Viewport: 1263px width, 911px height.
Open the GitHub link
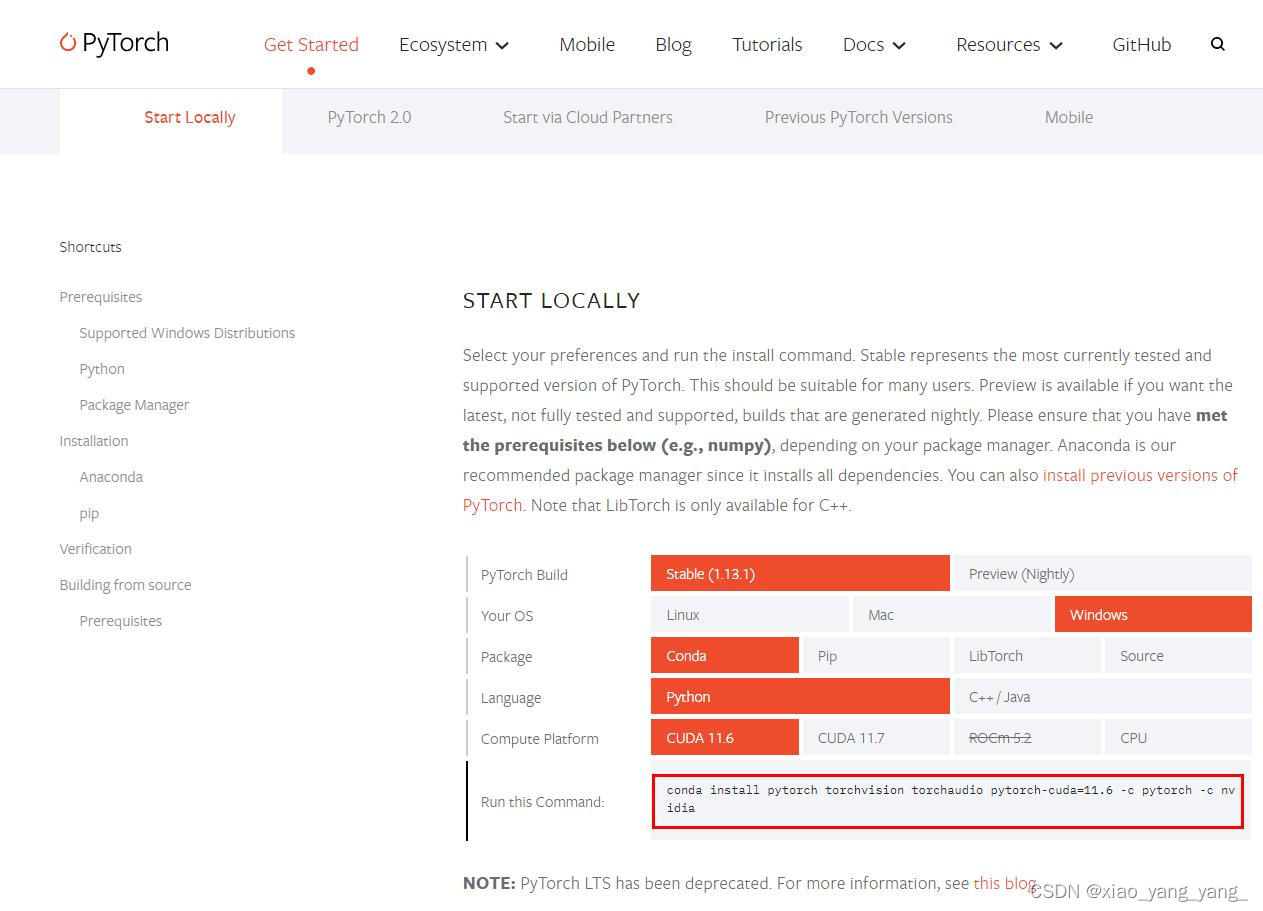[1141, 44]
